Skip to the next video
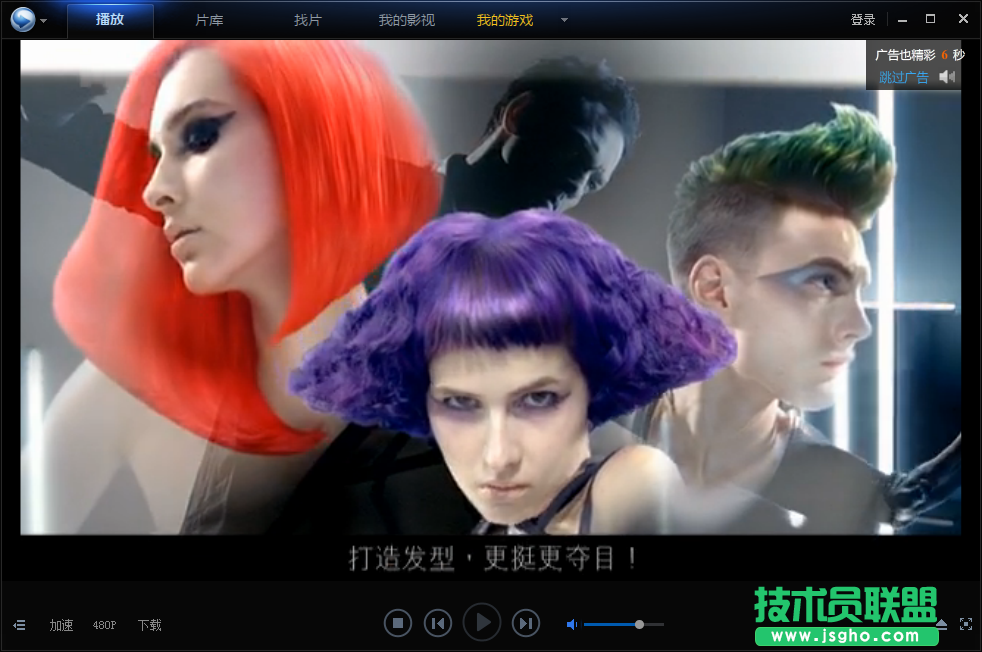Screen dimensions: 982x652 coord(526,623)
